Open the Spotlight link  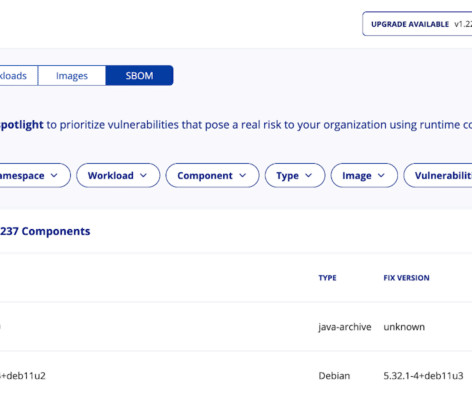tap(22, 125)
